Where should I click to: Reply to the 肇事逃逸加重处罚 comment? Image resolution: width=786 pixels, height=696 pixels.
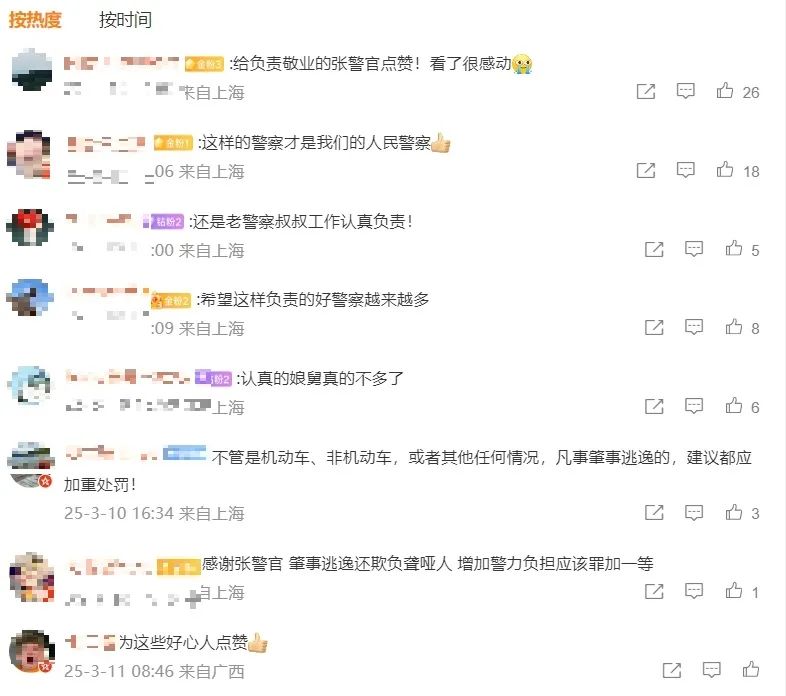(694, 512)
